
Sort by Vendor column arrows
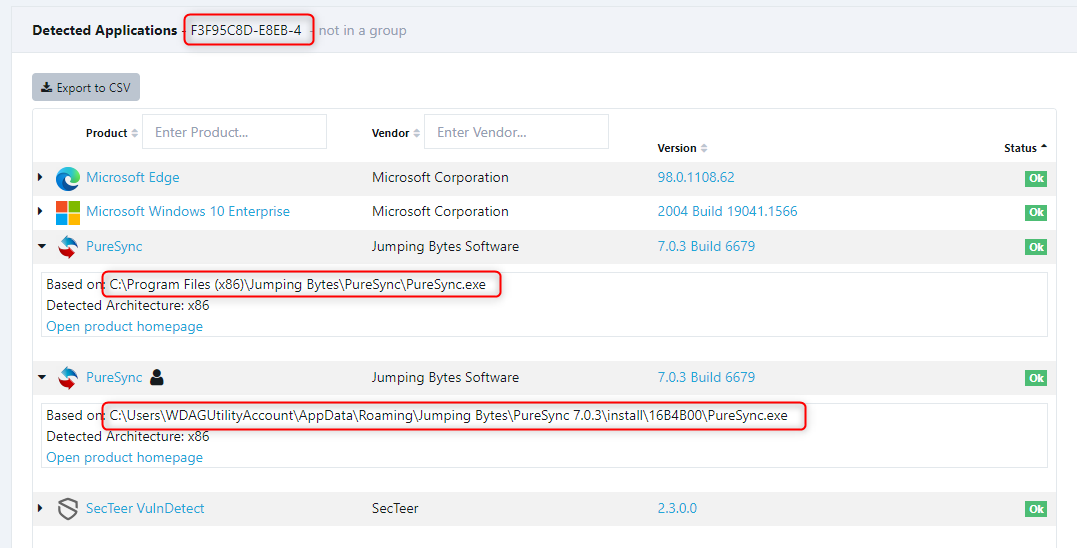pos(416,133)
